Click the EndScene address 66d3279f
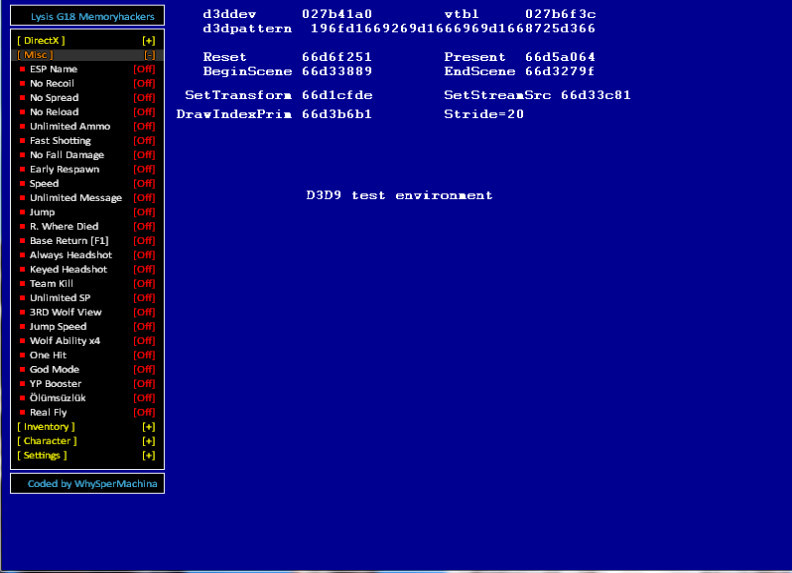 560,71
